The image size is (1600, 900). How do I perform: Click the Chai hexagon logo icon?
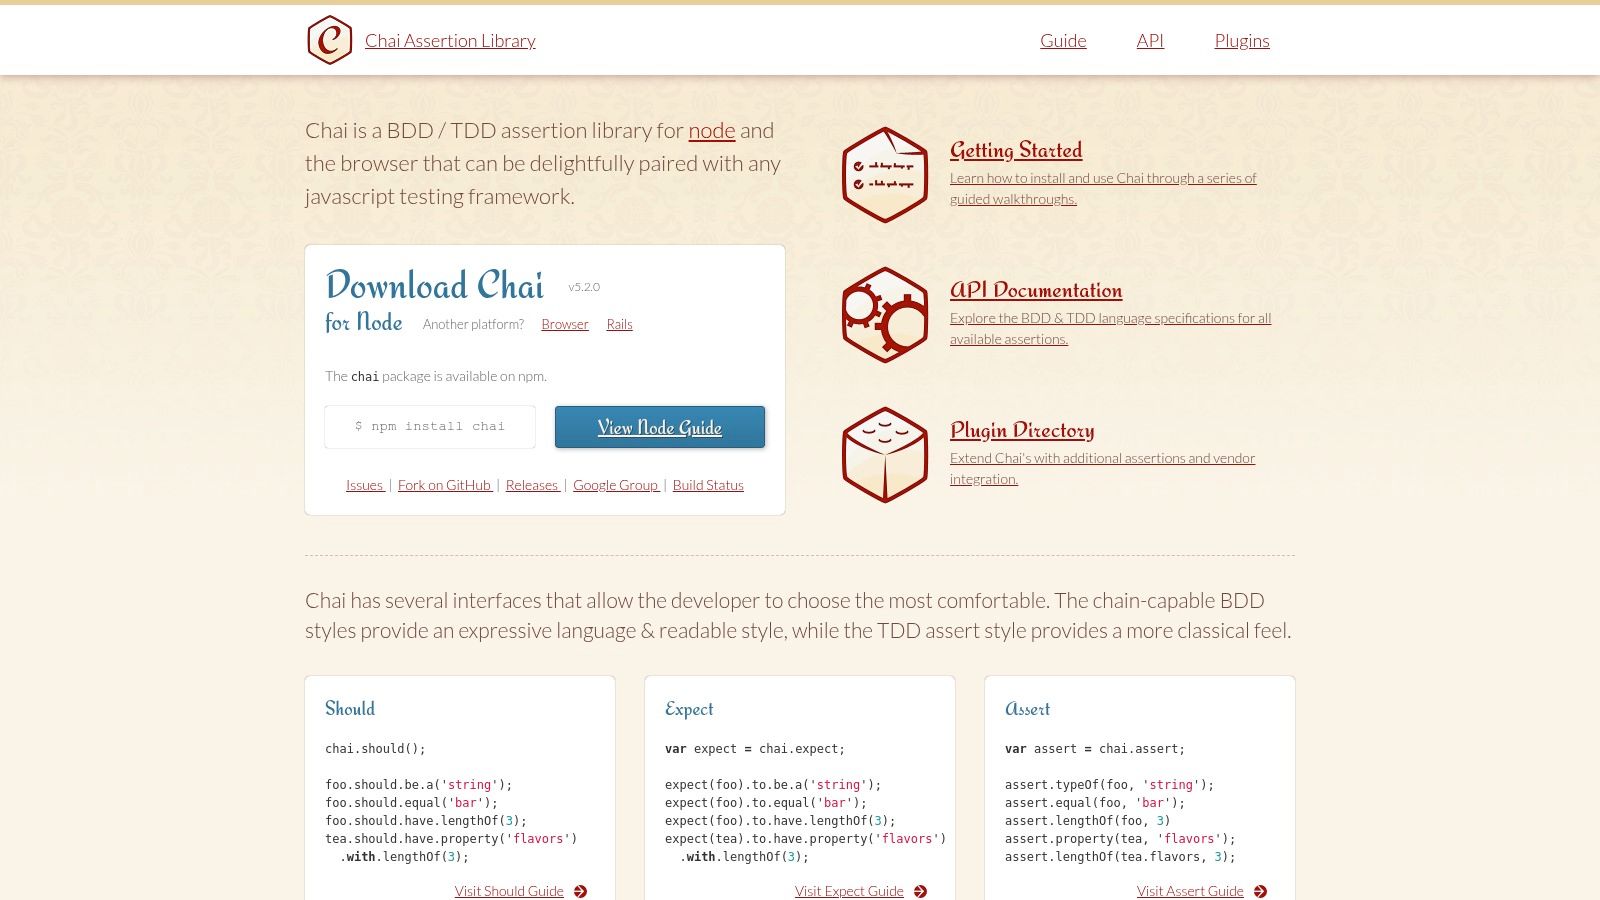[330, 40]
